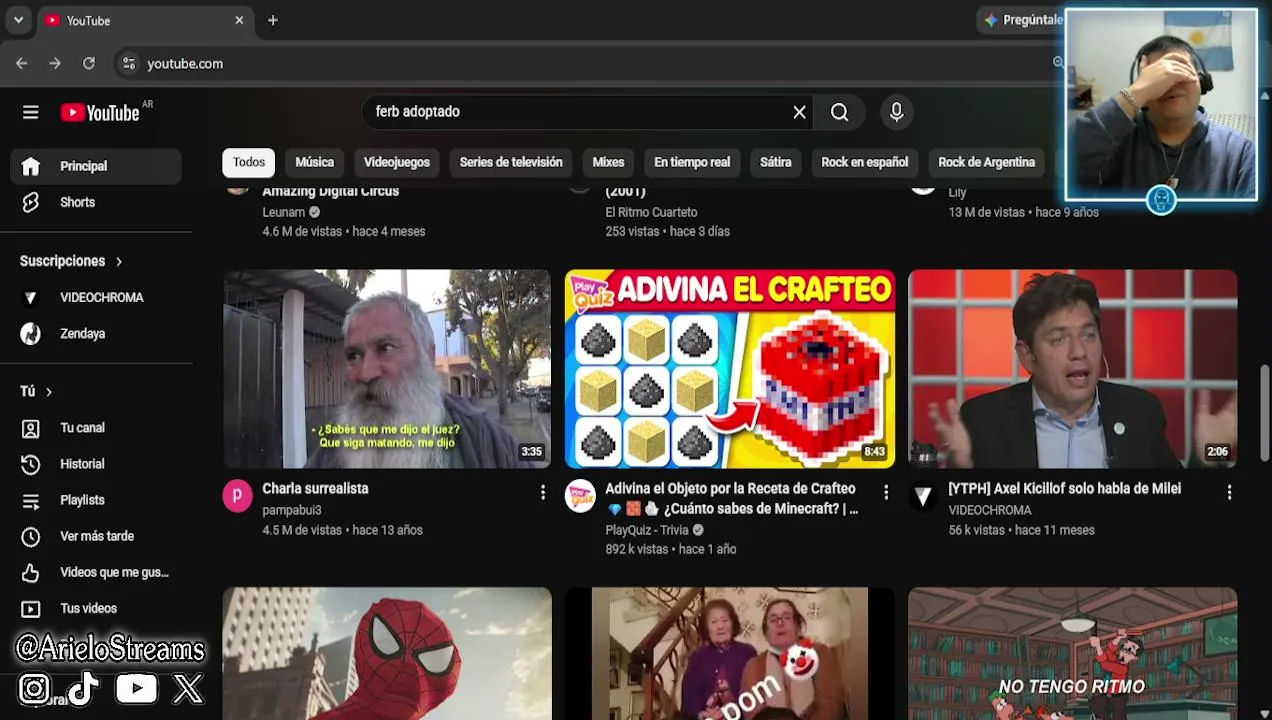The height and width of the screenshot is (720, 1272).
Task: Open VIDEOCHROMA subscription channel
Action: tap(96, 297)
